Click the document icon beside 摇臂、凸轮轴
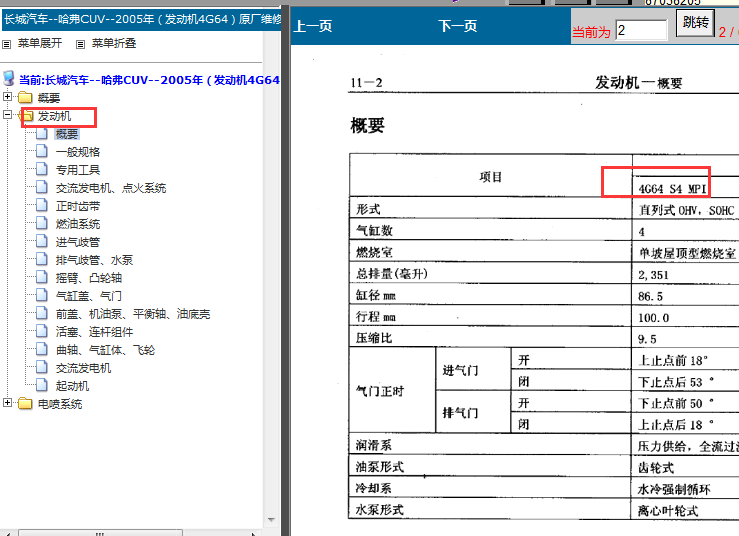 tap(42, 277)
